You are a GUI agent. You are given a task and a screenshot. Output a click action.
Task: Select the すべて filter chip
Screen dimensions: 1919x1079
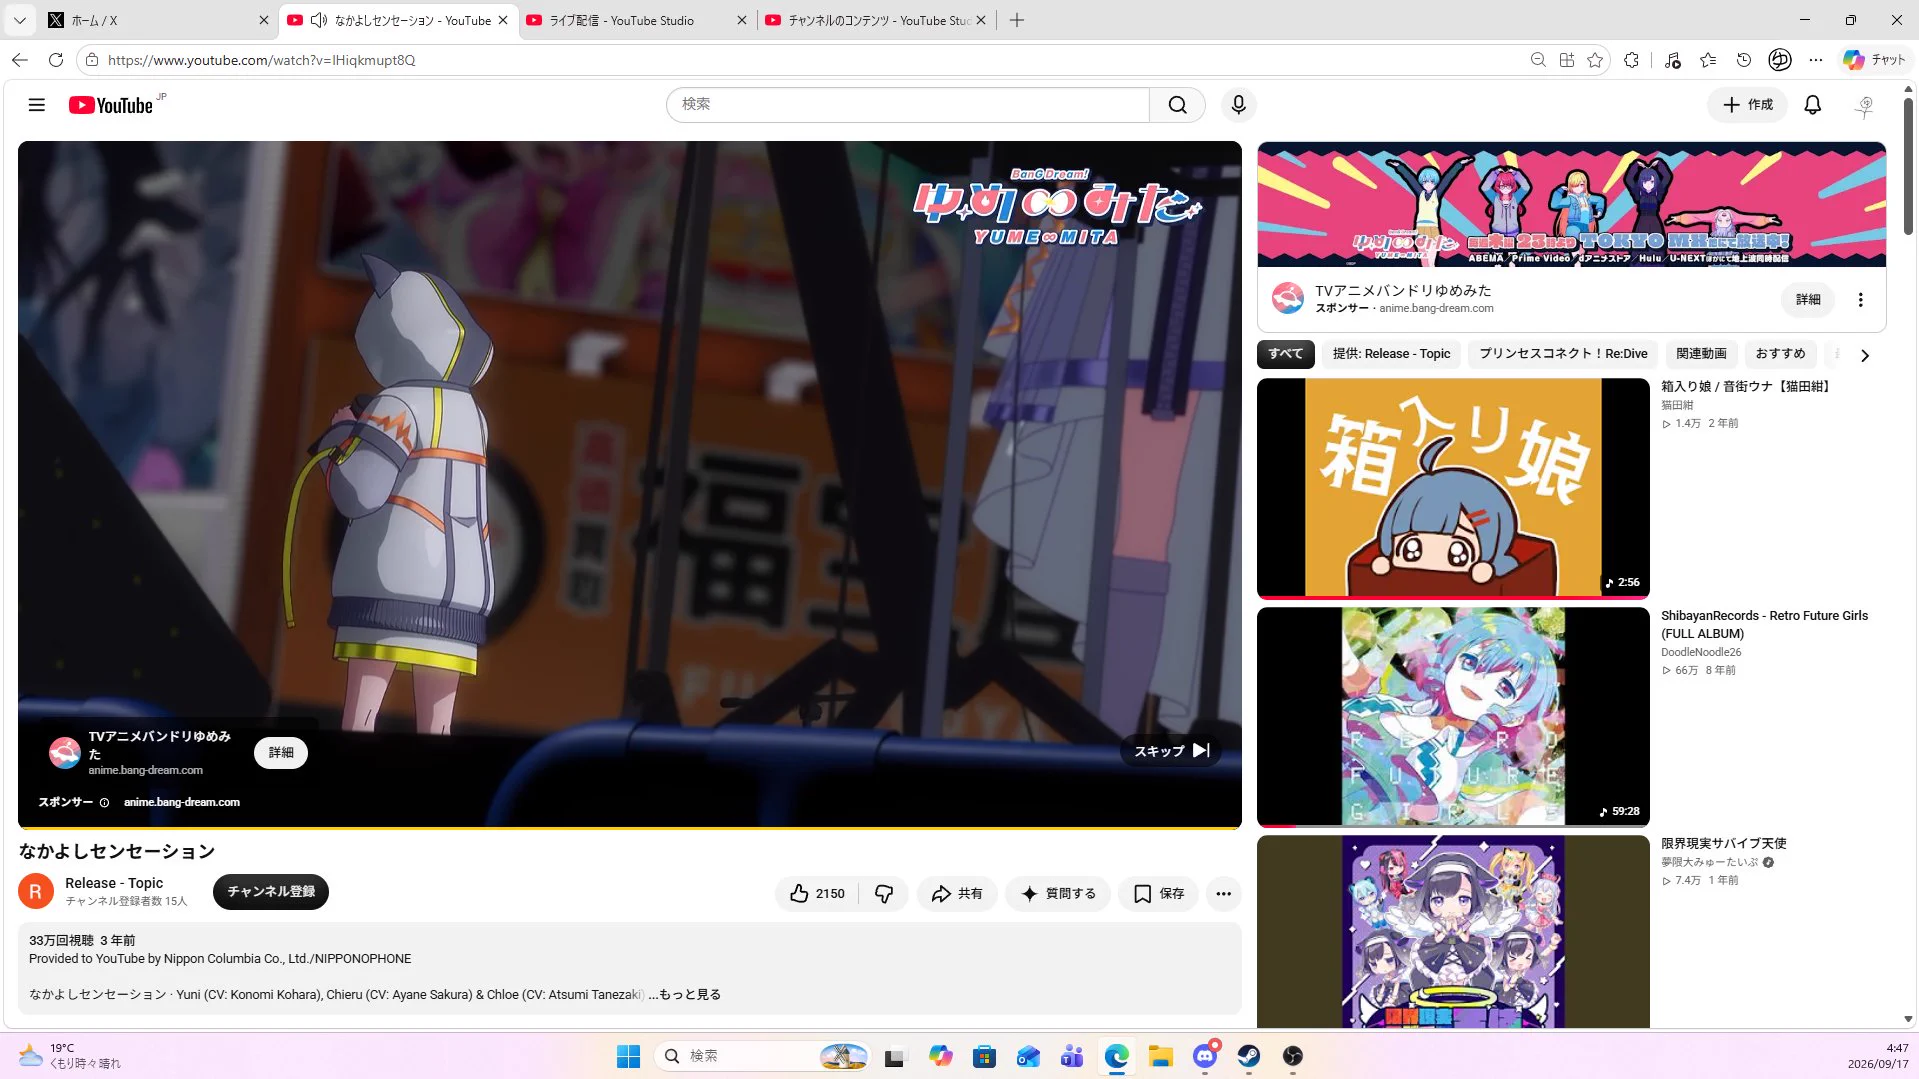point(1285,354)
